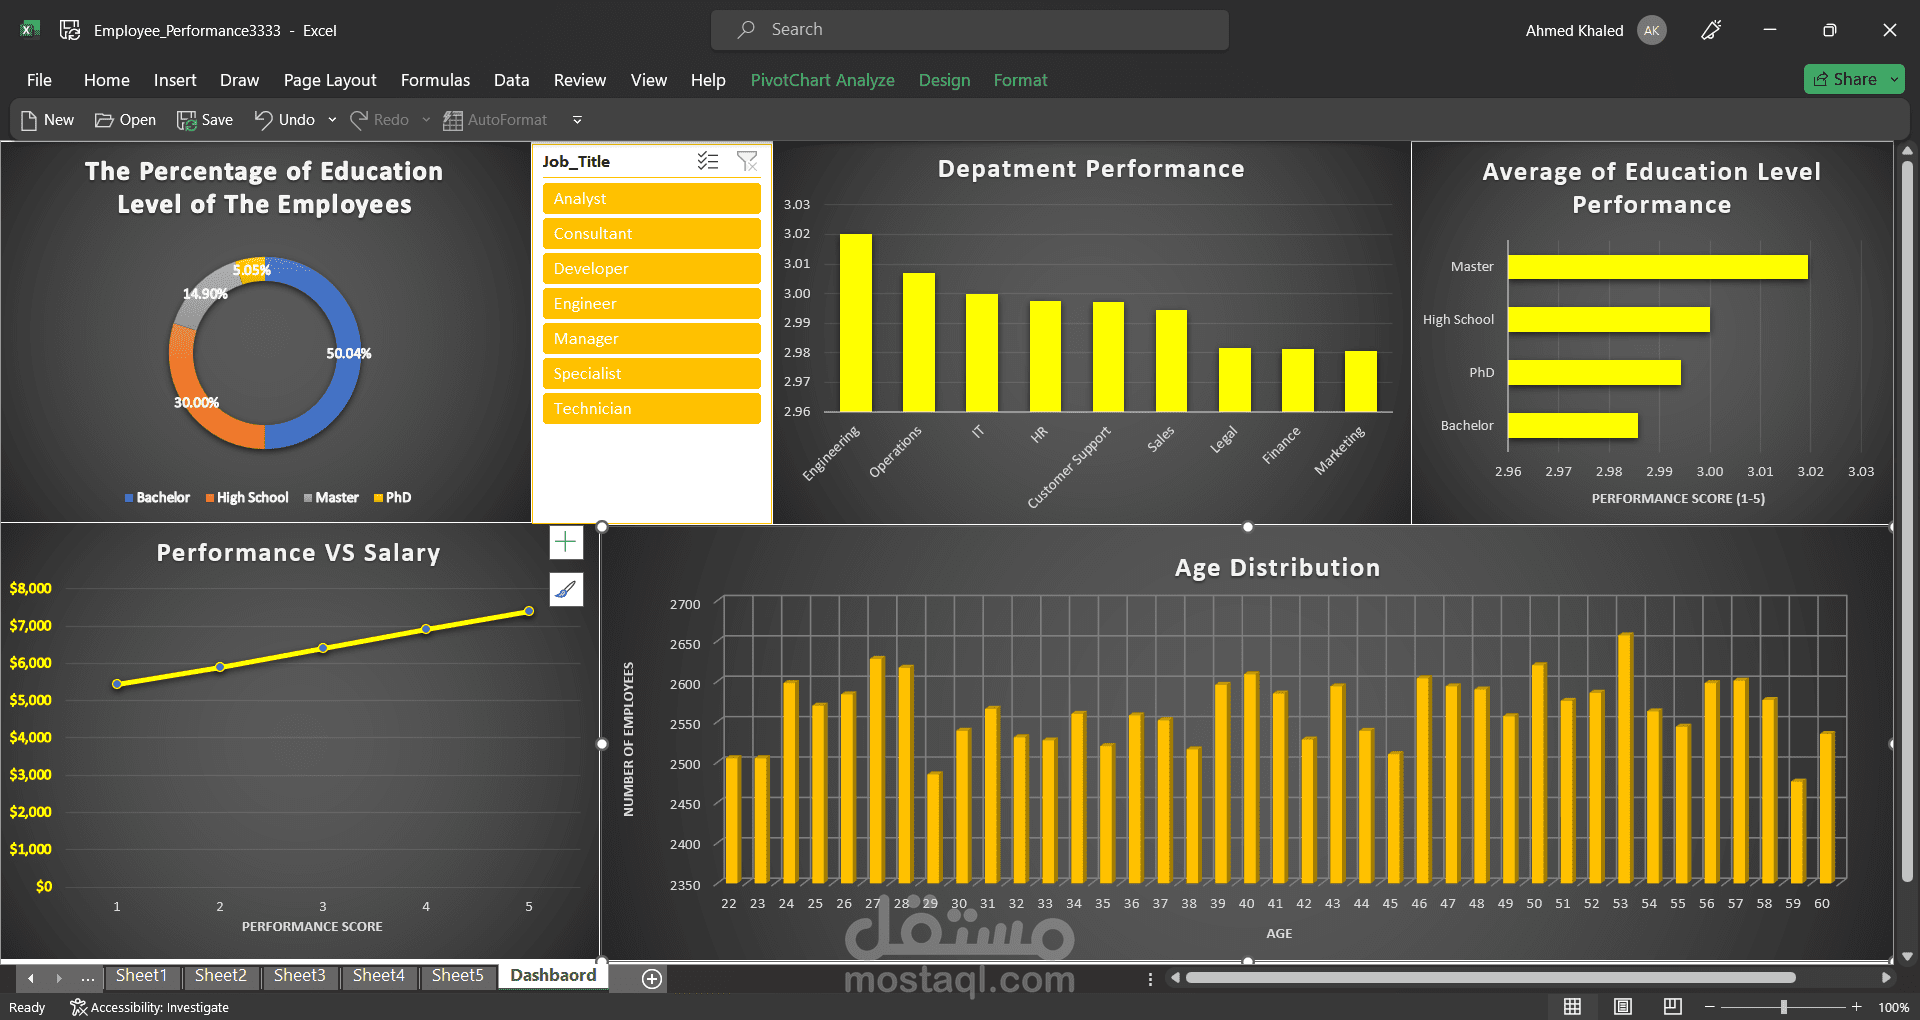The width and height of the screenshot is (1920, 1020).
Task: Click the Excel app icon
Action: click(x=30, y=30)
